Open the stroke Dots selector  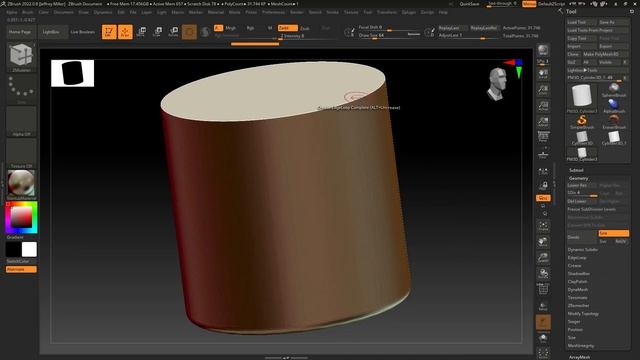tap(21, 88)
